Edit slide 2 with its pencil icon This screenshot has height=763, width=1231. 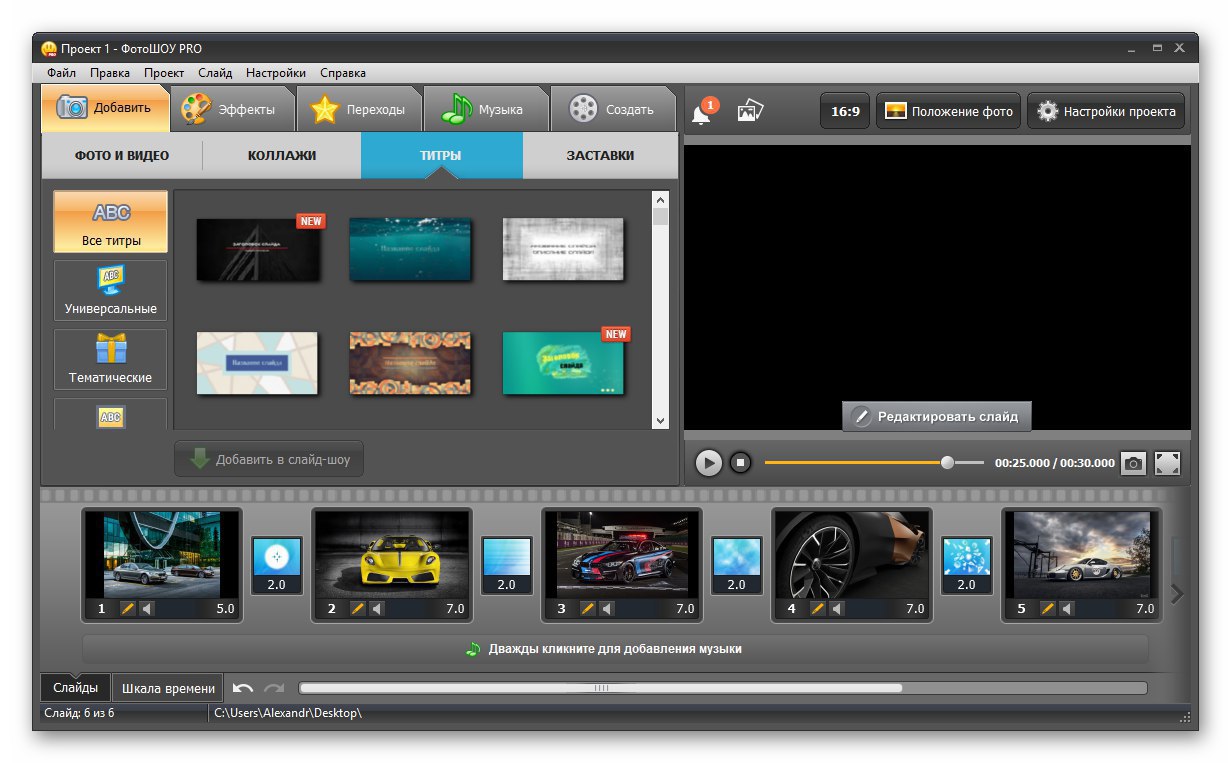pyautogui.click(x=358, y=608)
